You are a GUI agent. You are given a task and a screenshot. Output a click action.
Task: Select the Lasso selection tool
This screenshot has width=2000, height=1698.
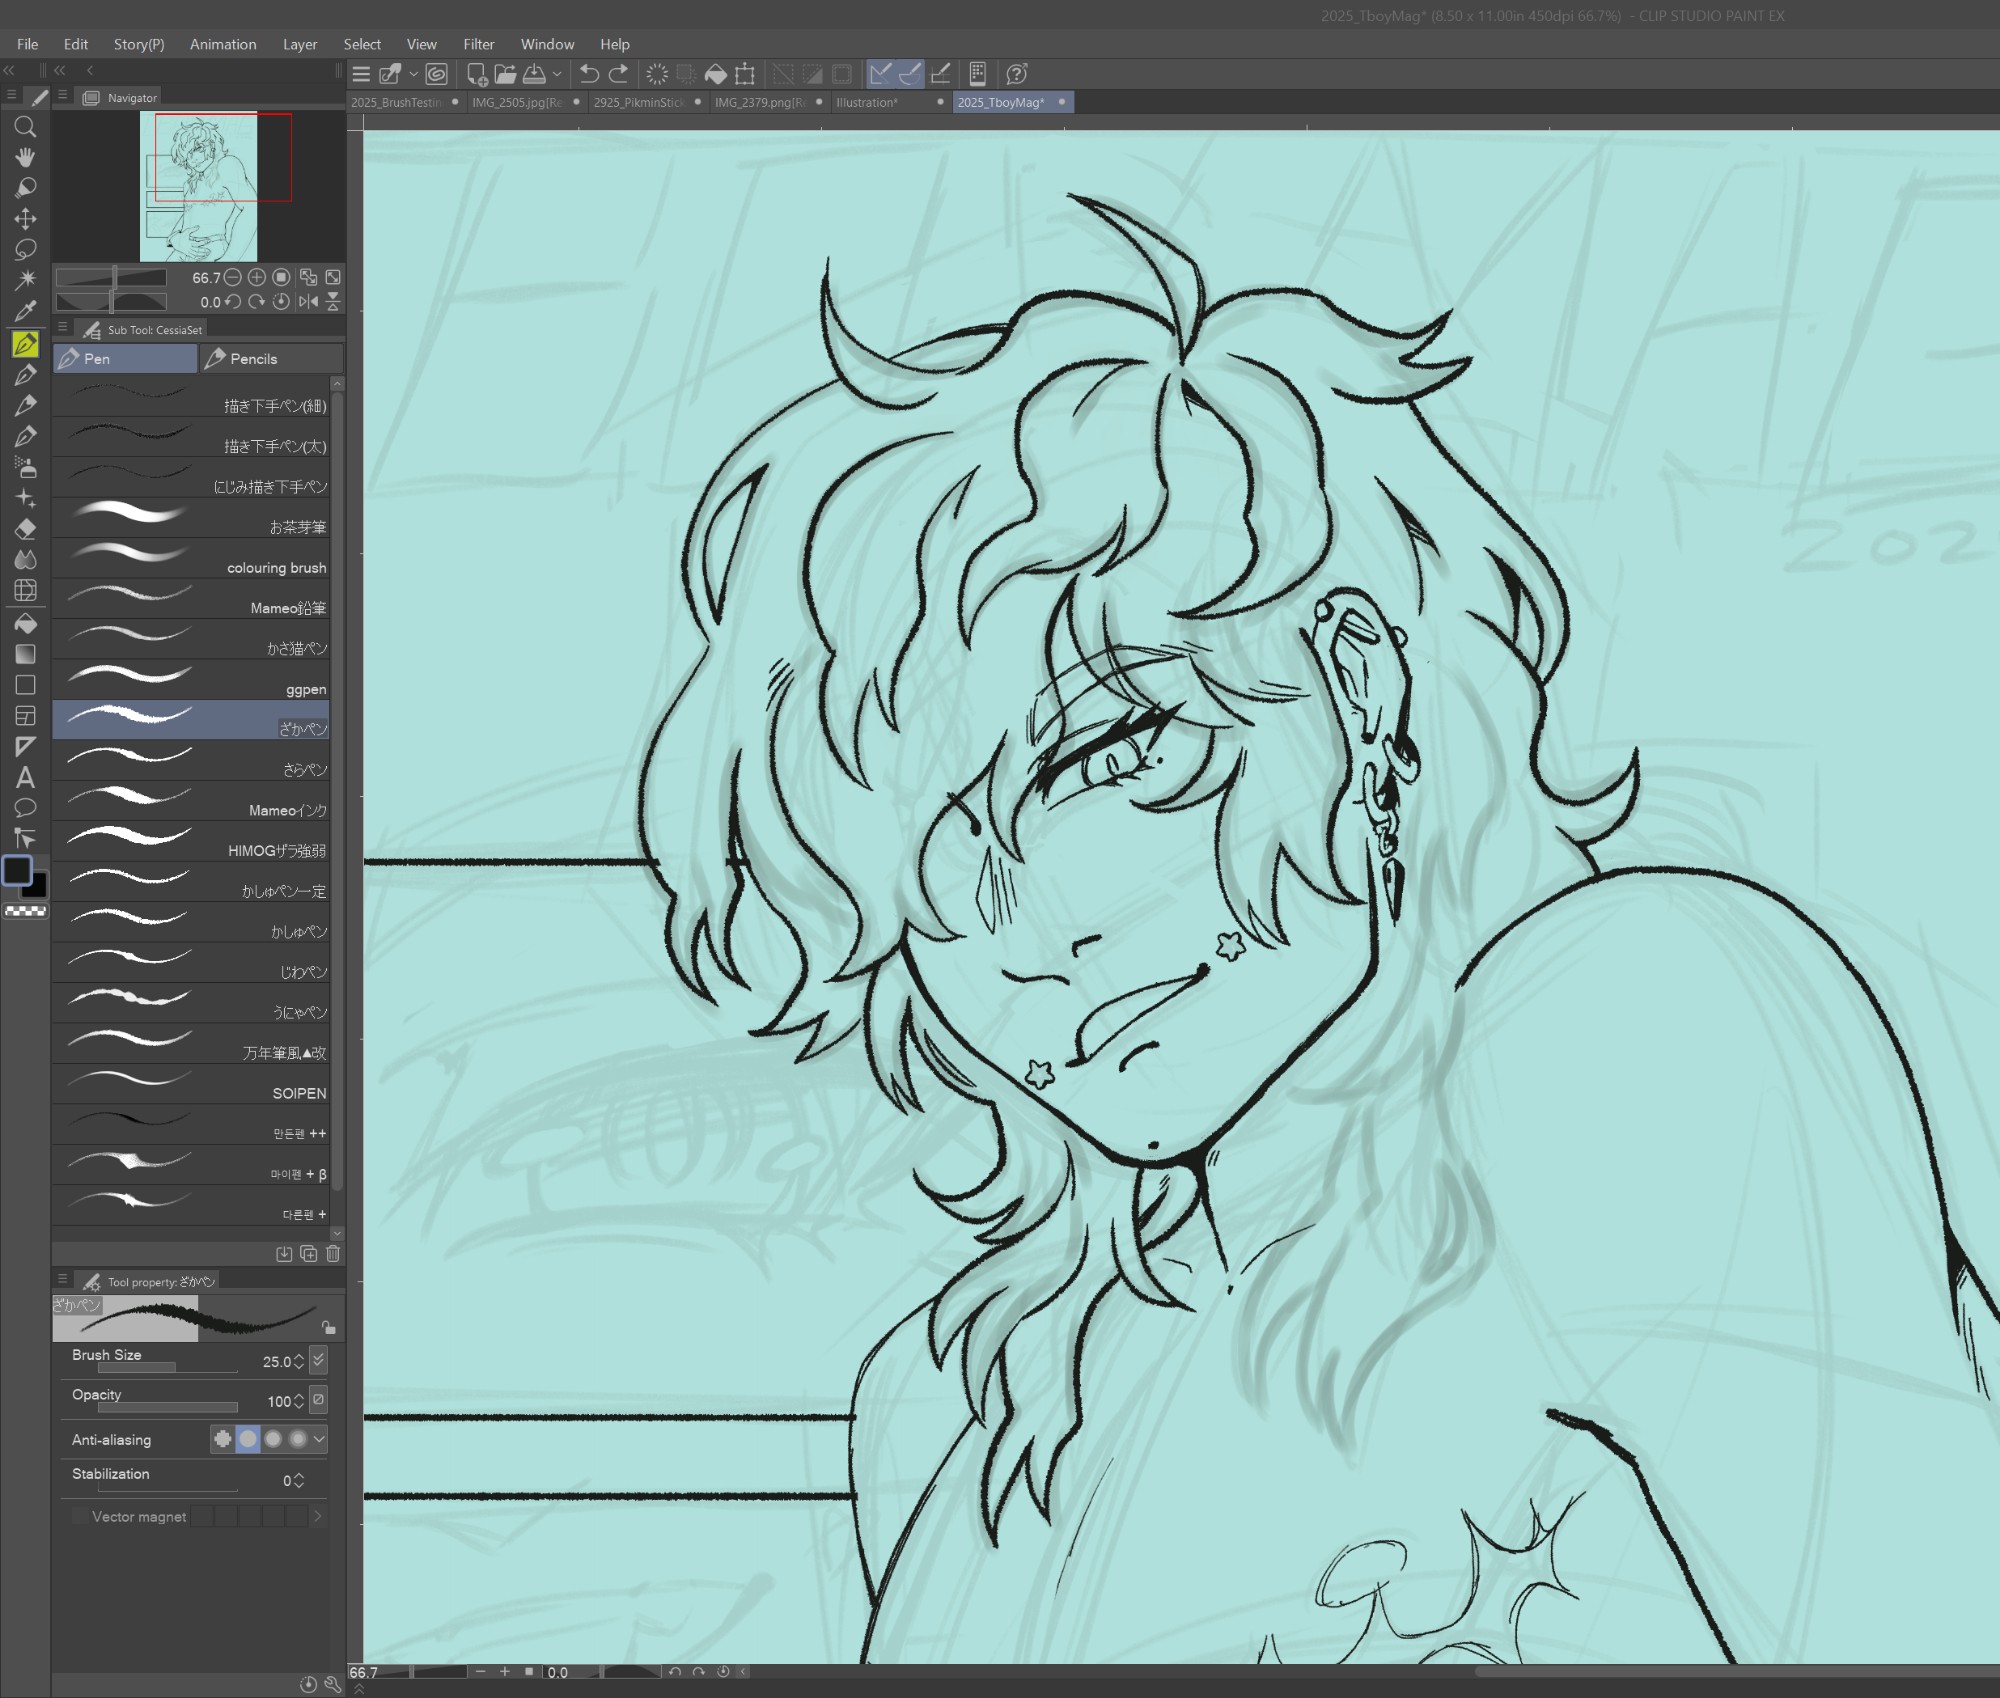click(26, 249)
